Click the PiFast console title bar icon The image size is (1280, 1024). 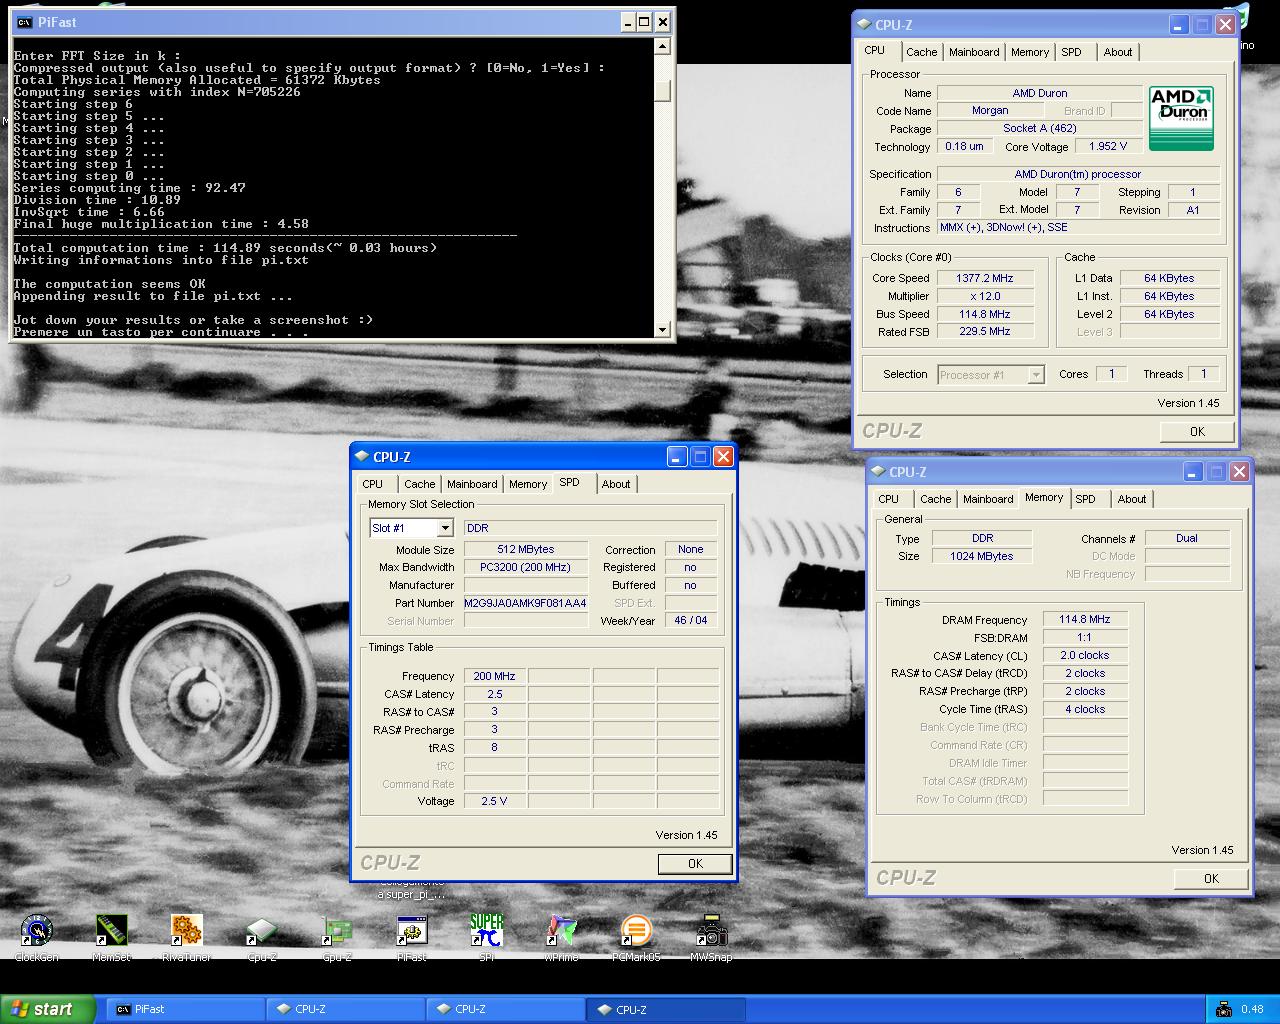[24, 22]
